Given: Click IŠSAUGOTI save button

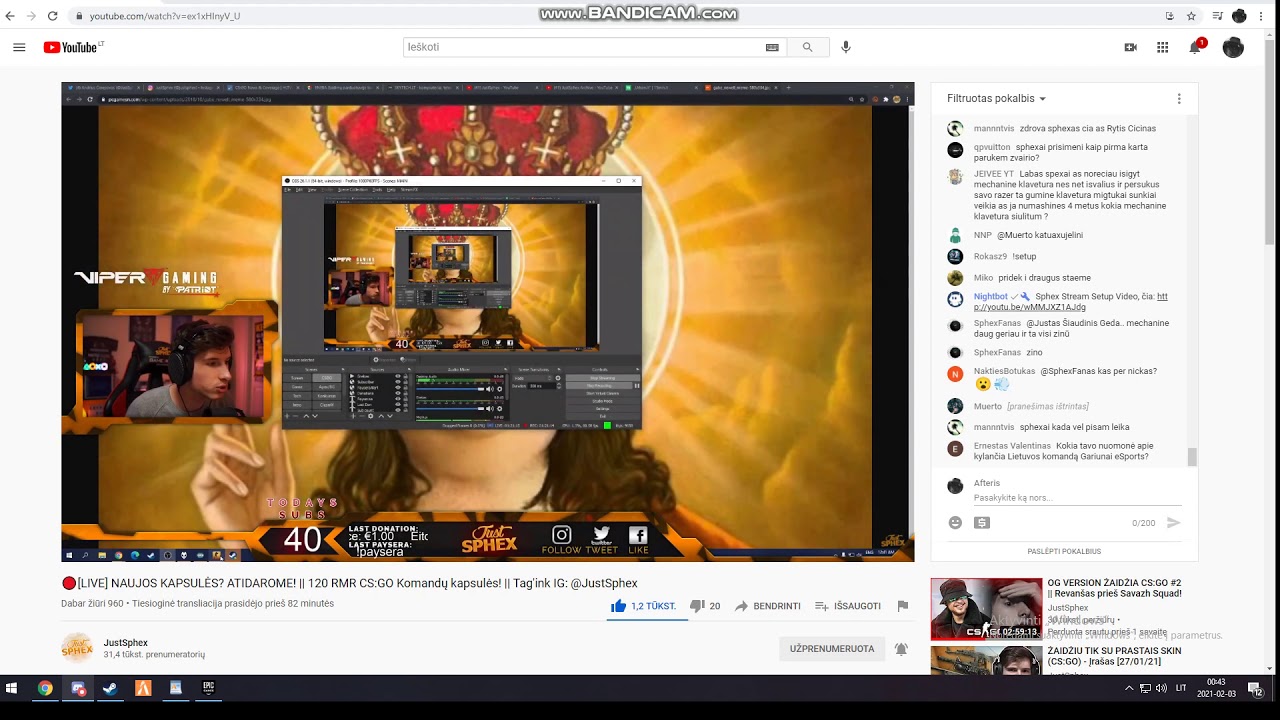Looking at the screenshot, I should (x=848, y=606).
